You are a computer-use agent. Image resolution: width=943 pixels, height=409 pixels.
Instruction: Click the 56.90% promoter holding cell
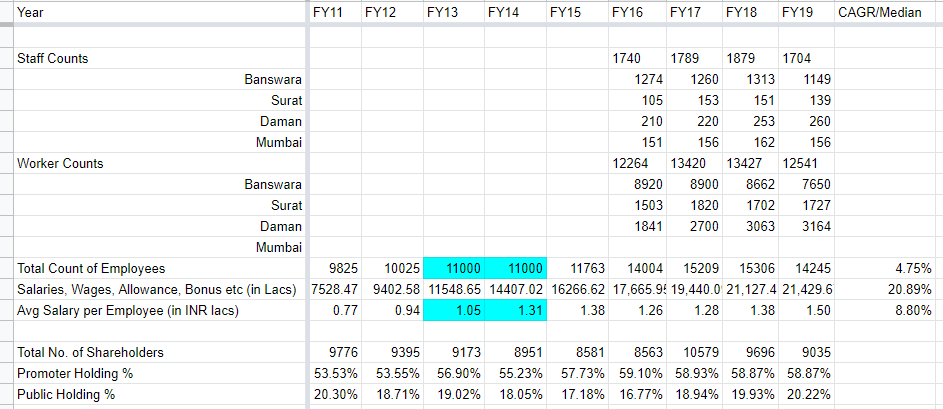tap(454, 373)
